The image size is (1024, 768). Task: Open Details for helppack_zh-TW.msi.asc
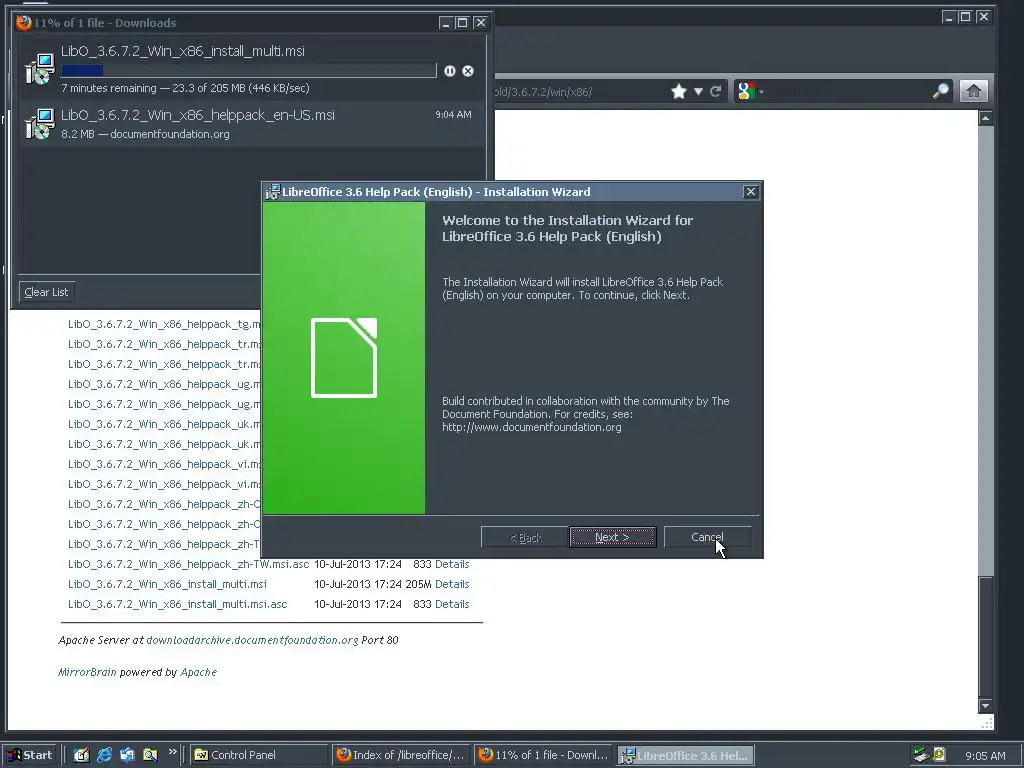coord(452,564)
